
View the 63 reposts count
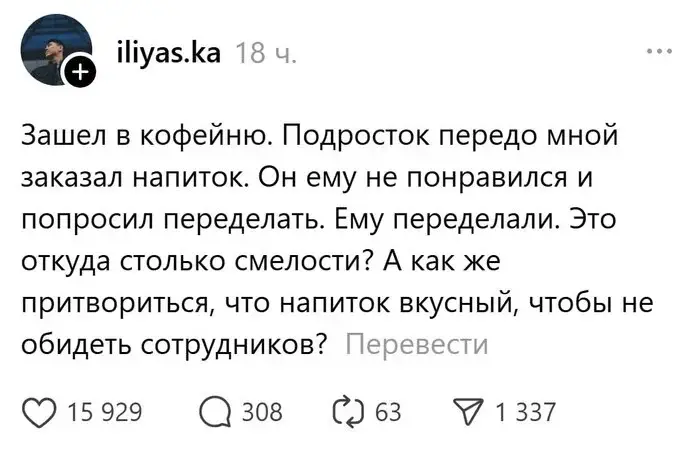click(x=388, y=411)
